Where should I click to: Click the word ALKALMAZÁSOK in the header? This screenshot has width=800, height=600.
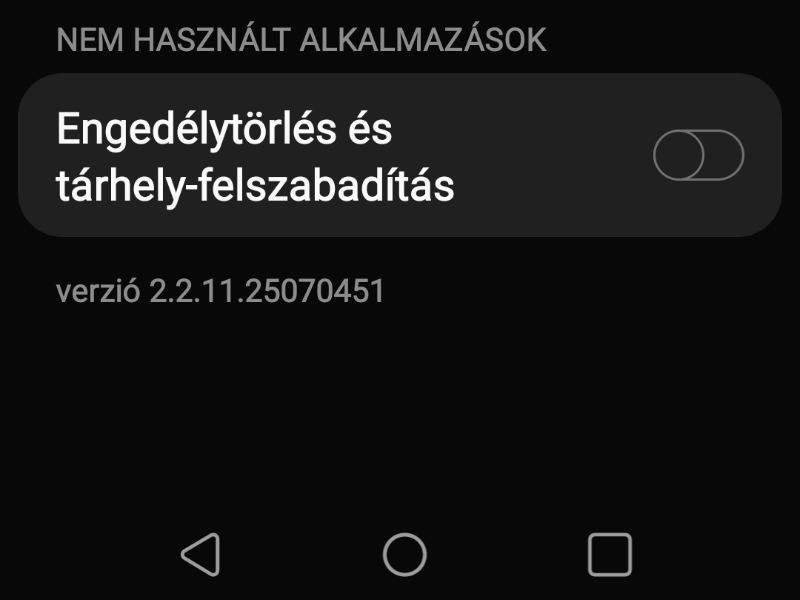point(423,40)
